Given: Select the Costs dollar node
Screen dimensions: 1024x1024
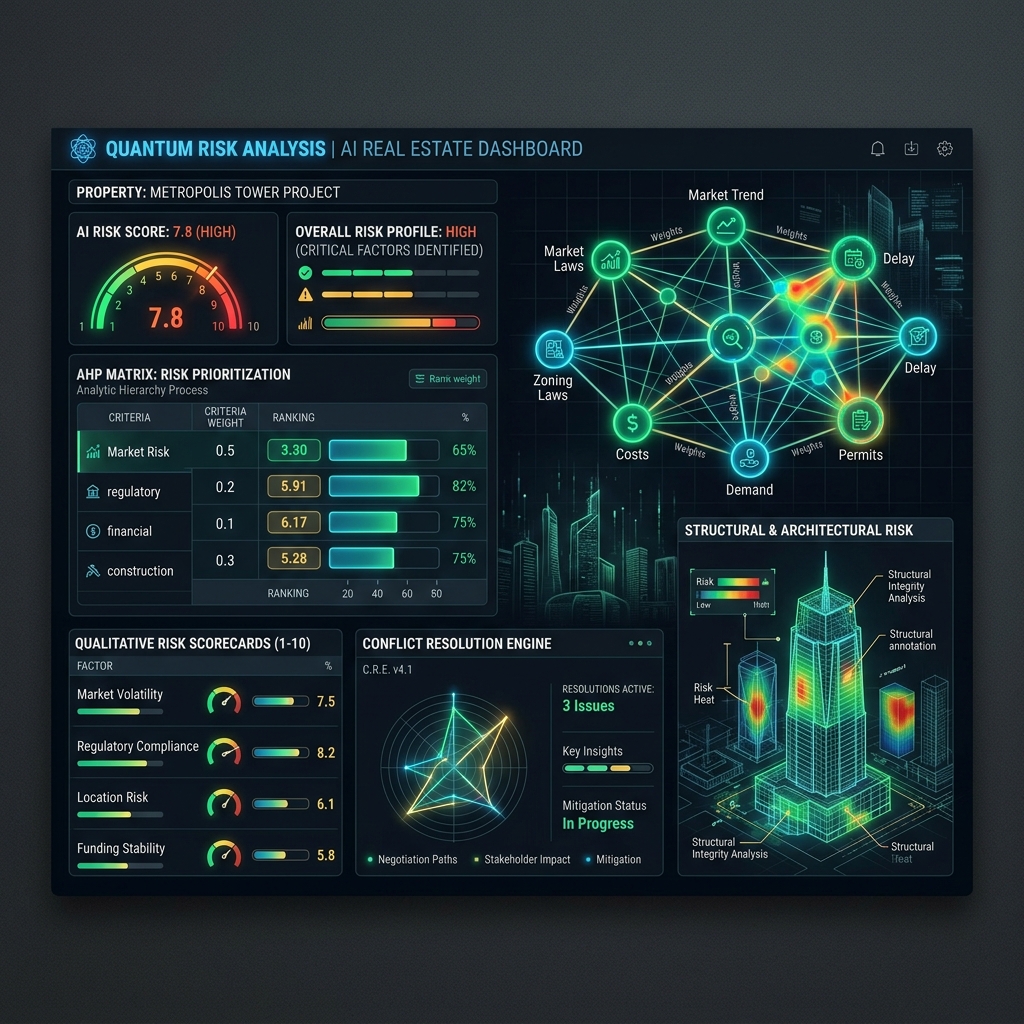Looking at the screenshot, I should [632, 423].
